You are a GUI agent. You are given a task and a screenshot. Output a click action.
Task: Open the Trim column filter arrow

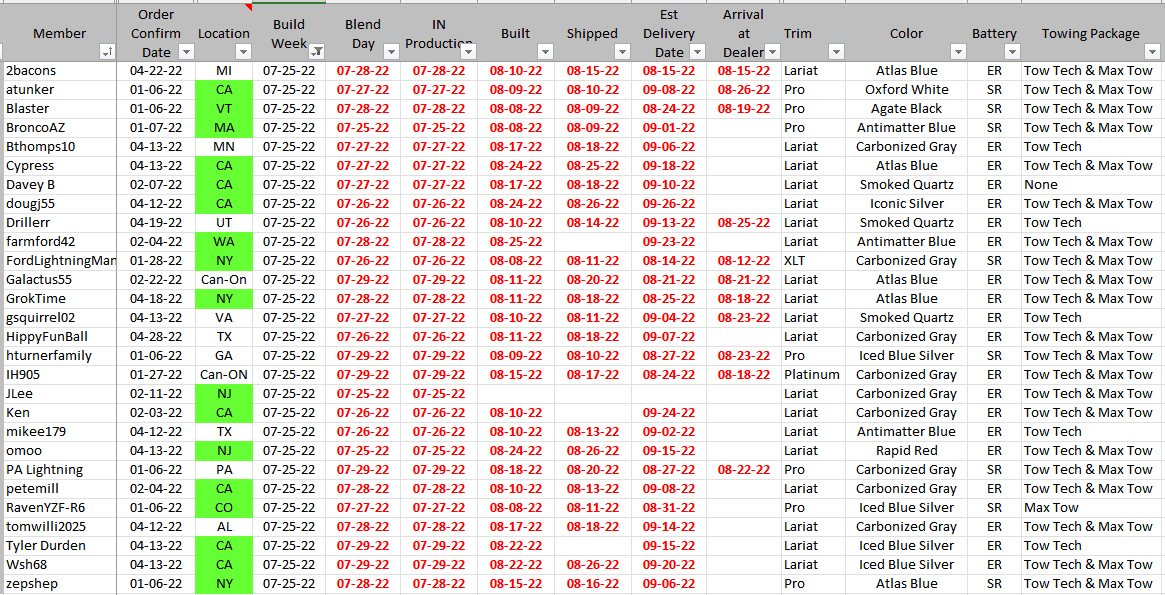click(x=836, y=52)
